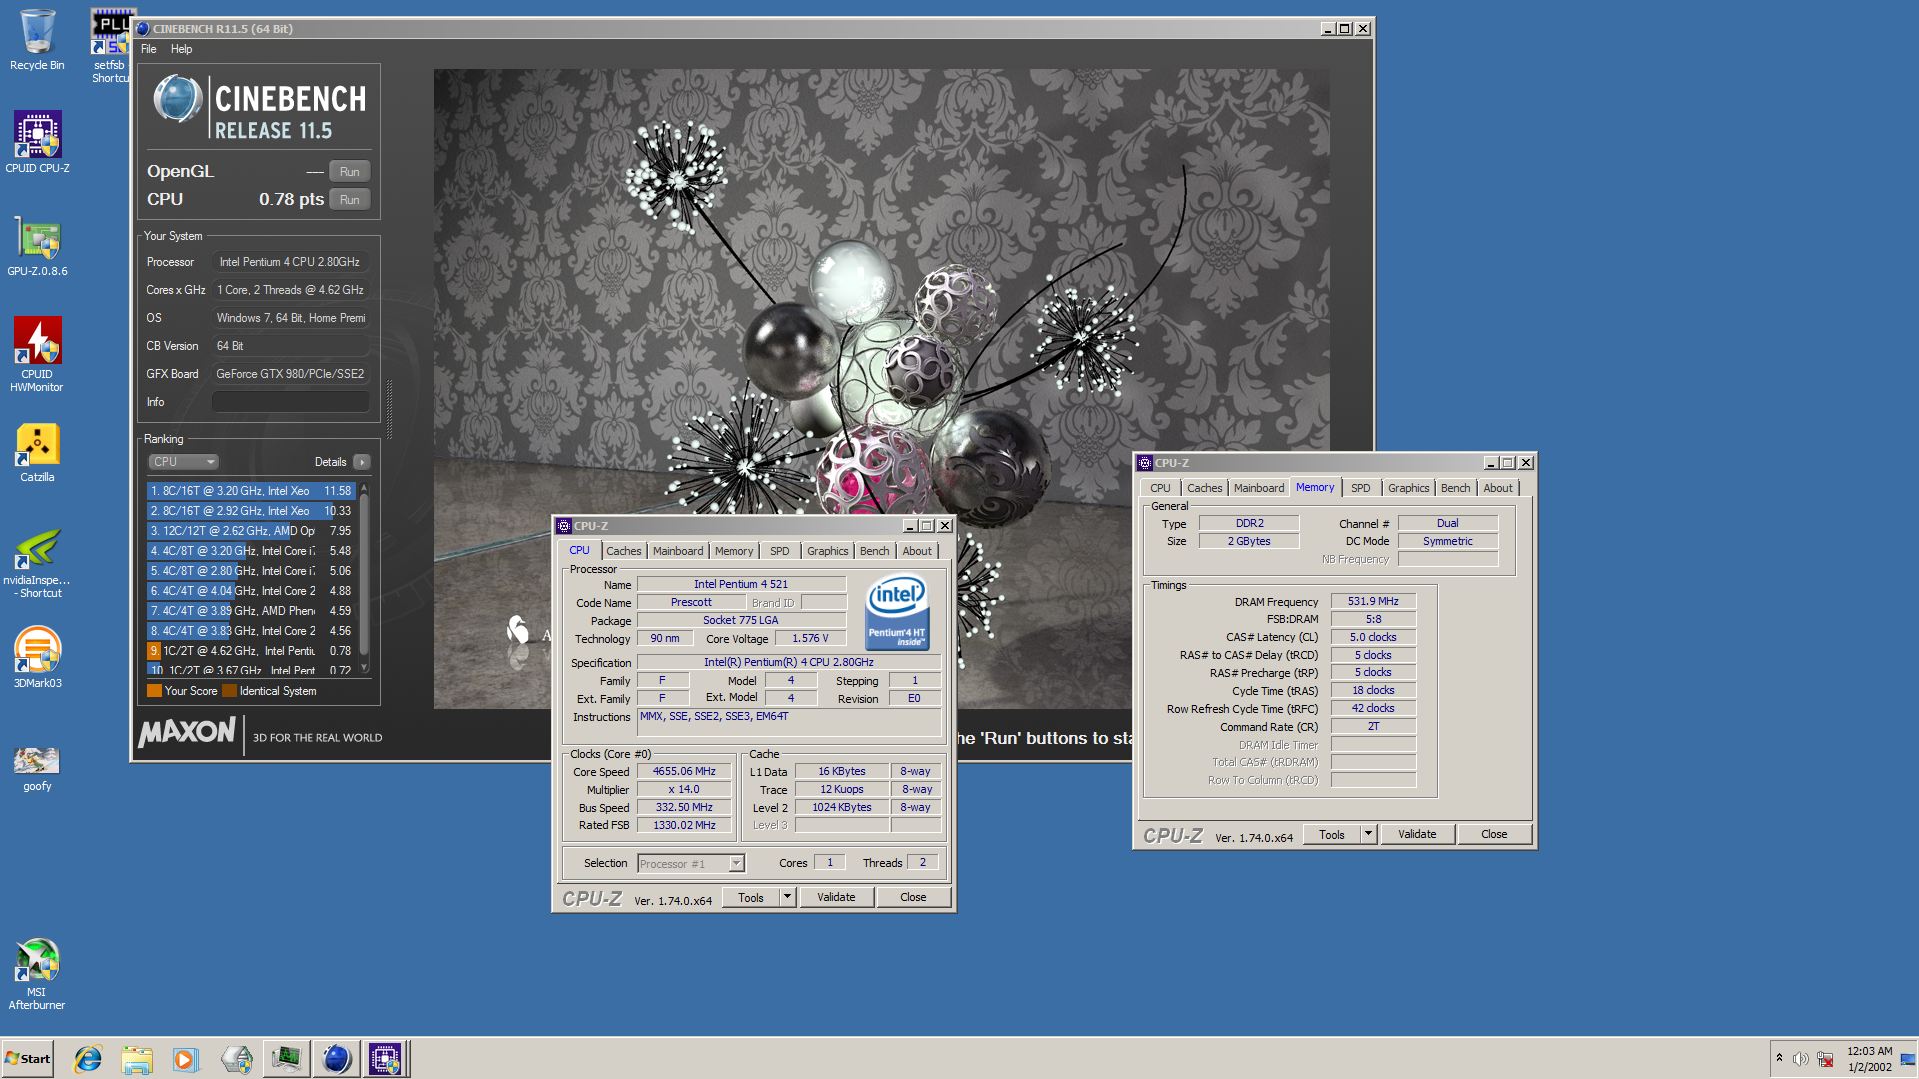
Task: Open Internet Explorer from the taskbar
Action: point(88,1059)
